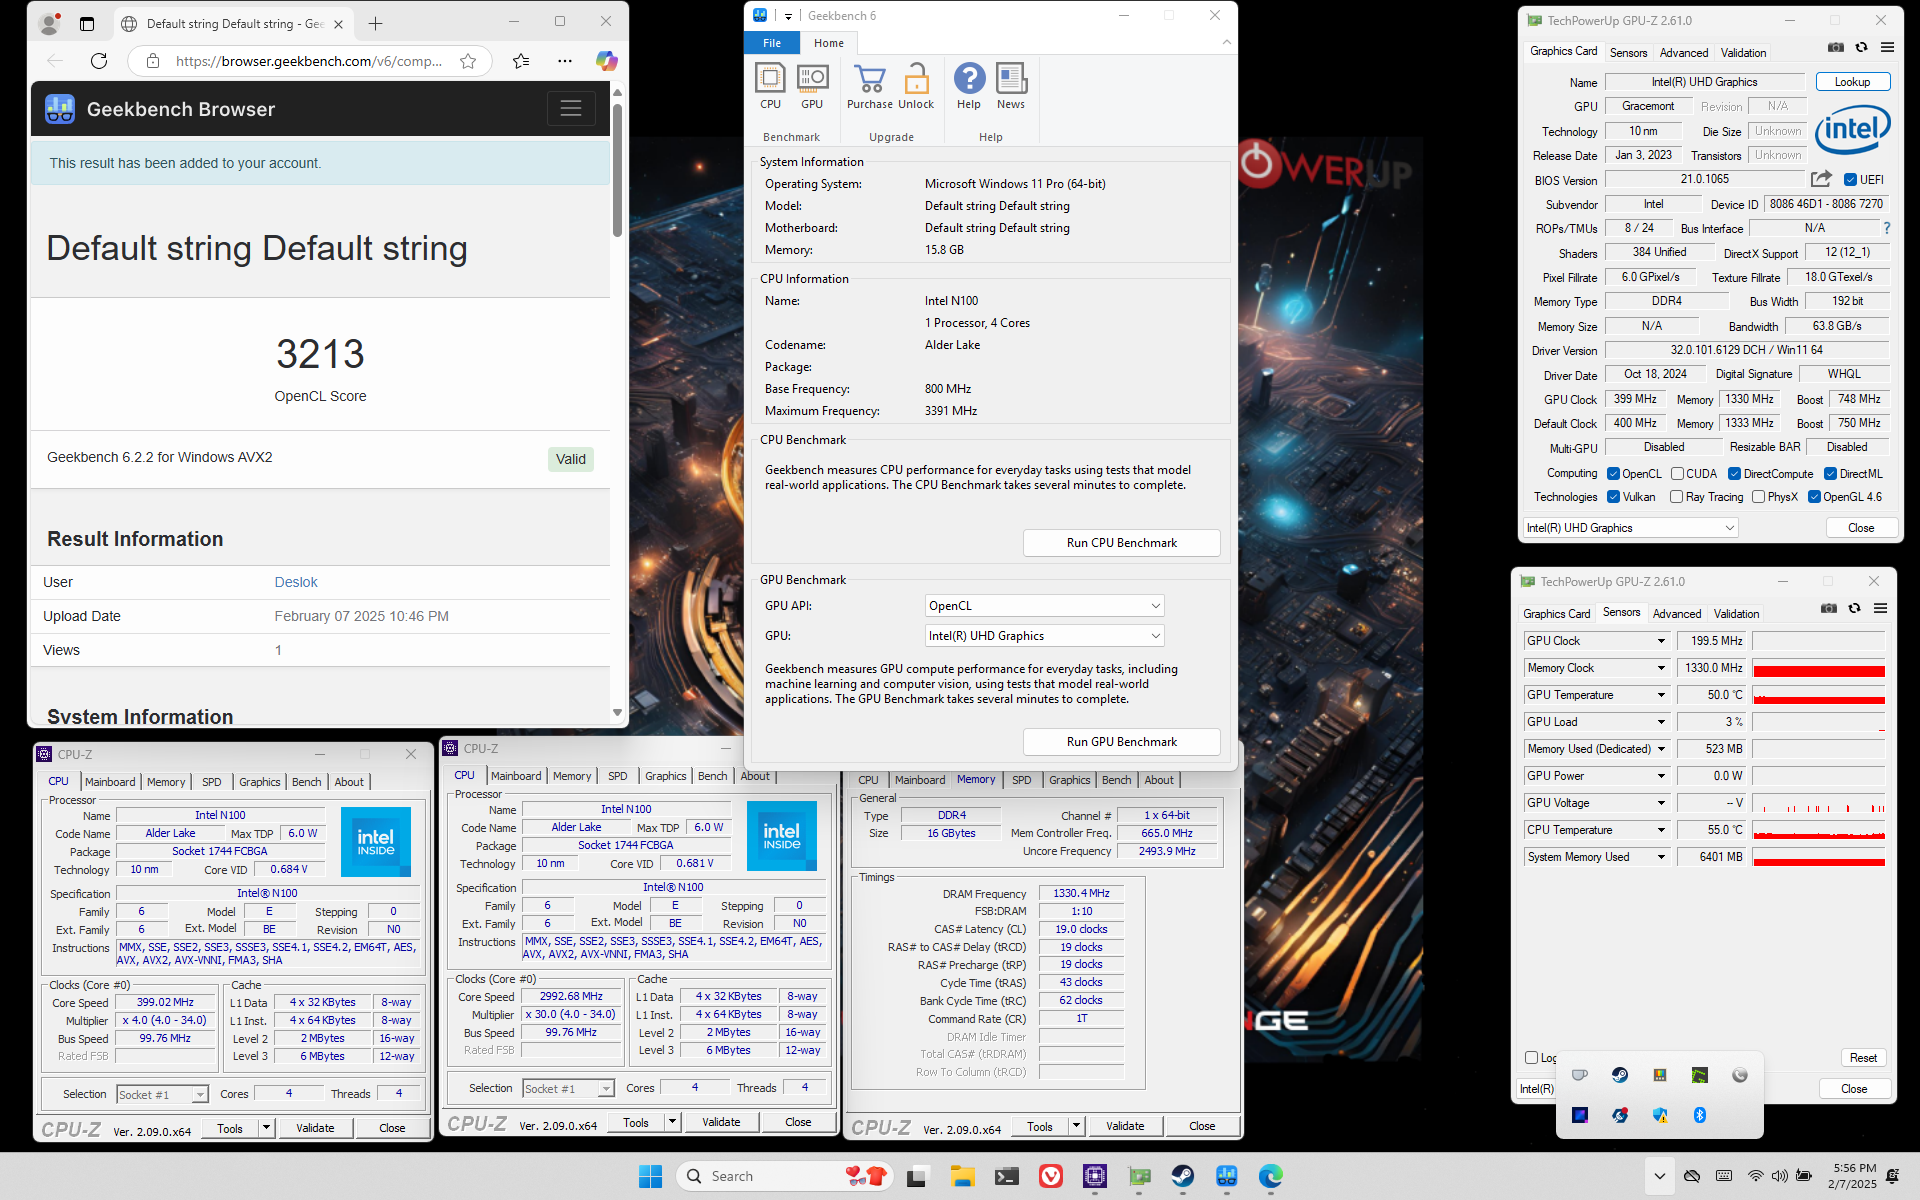Image resolution: width=1920 pixels, height=1200 pixels.
Task: Open the hamburger menu in top GPU-Z window
Action: (x=1887, y=47)
